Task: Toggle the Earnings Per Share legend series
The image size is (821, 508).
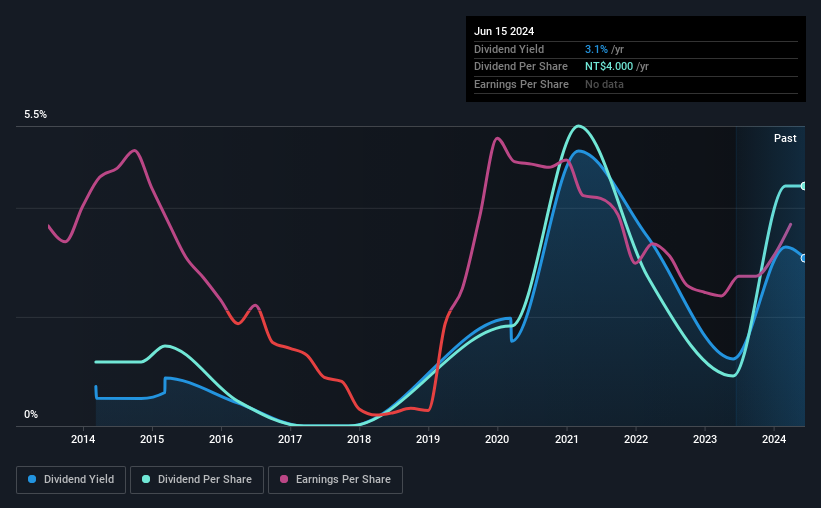Action: click(x=335, y=480)
